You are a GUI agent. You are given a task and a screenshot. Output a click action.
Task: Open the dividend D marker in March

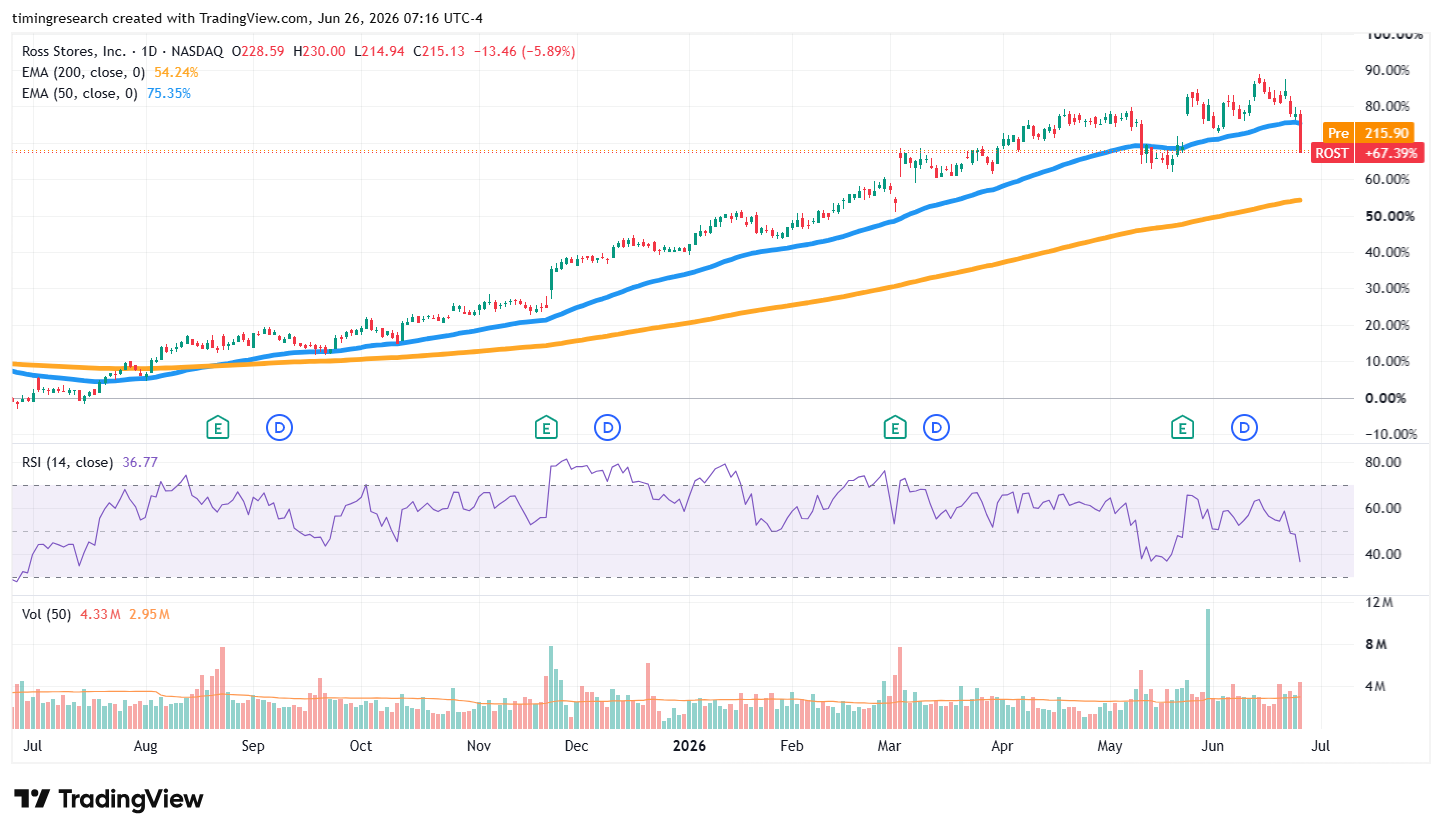936,428
